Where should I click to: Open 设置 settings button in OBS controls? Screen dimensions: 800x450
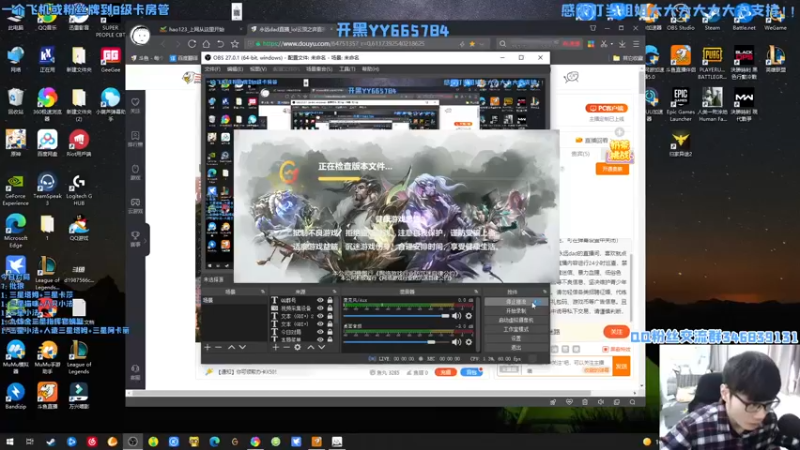click(x=516, y=339)
